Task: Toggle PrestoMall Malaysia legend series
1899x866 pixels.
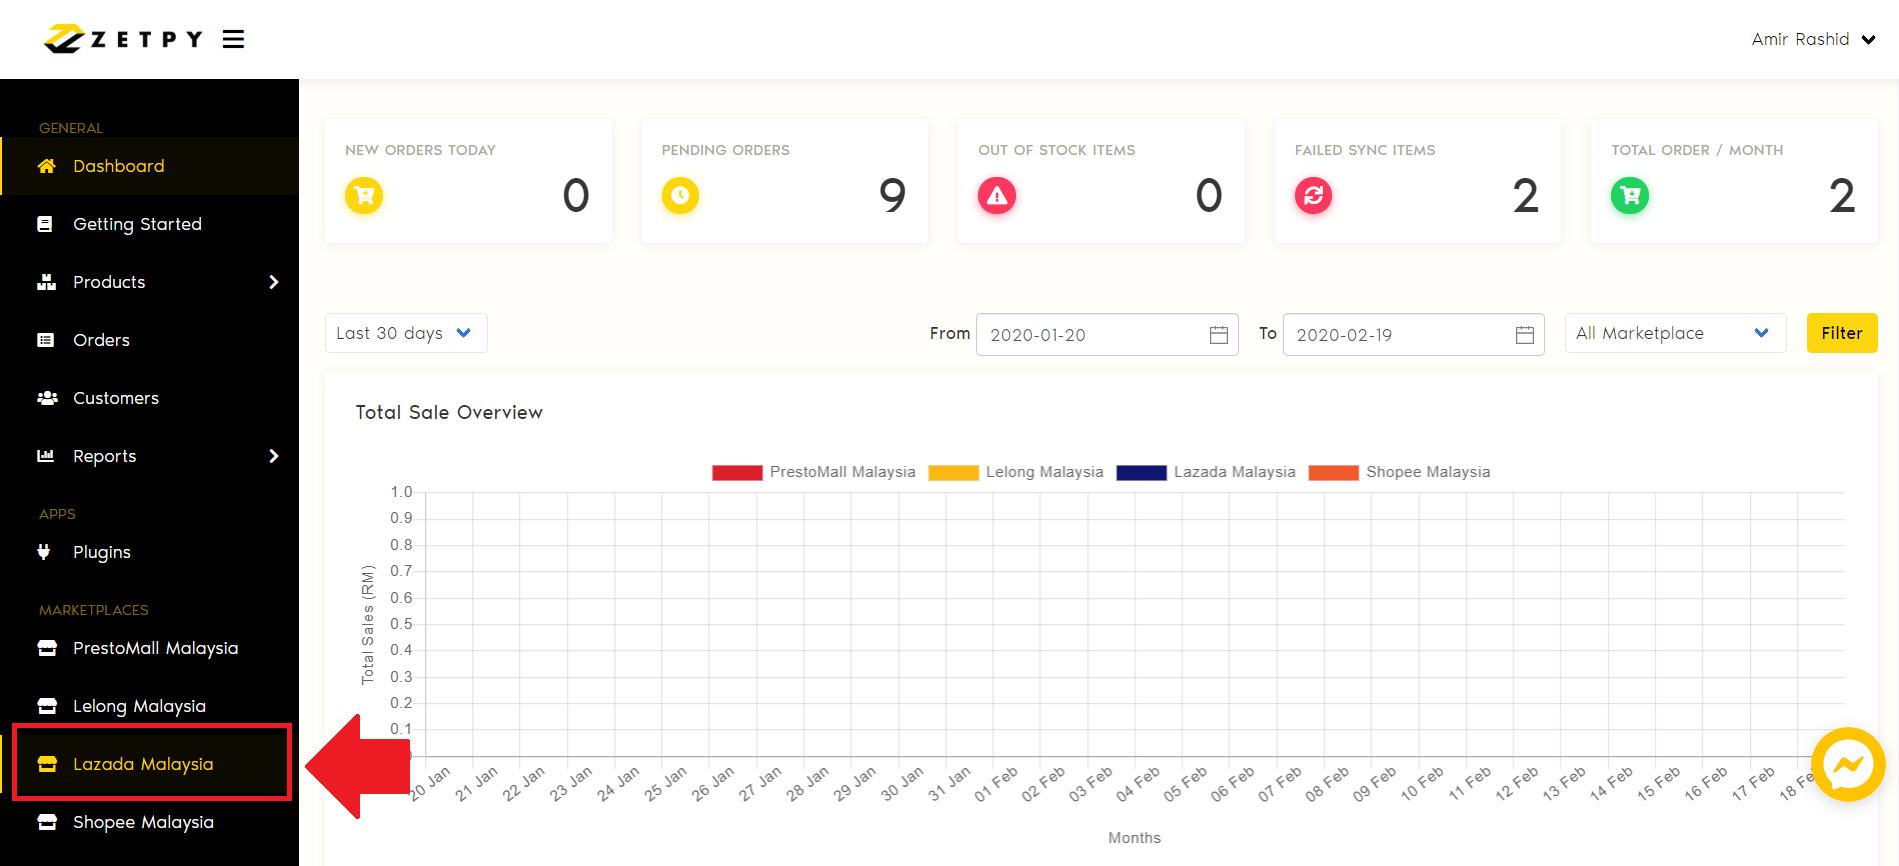Action: pyautogui.click(x=813, y=472)
